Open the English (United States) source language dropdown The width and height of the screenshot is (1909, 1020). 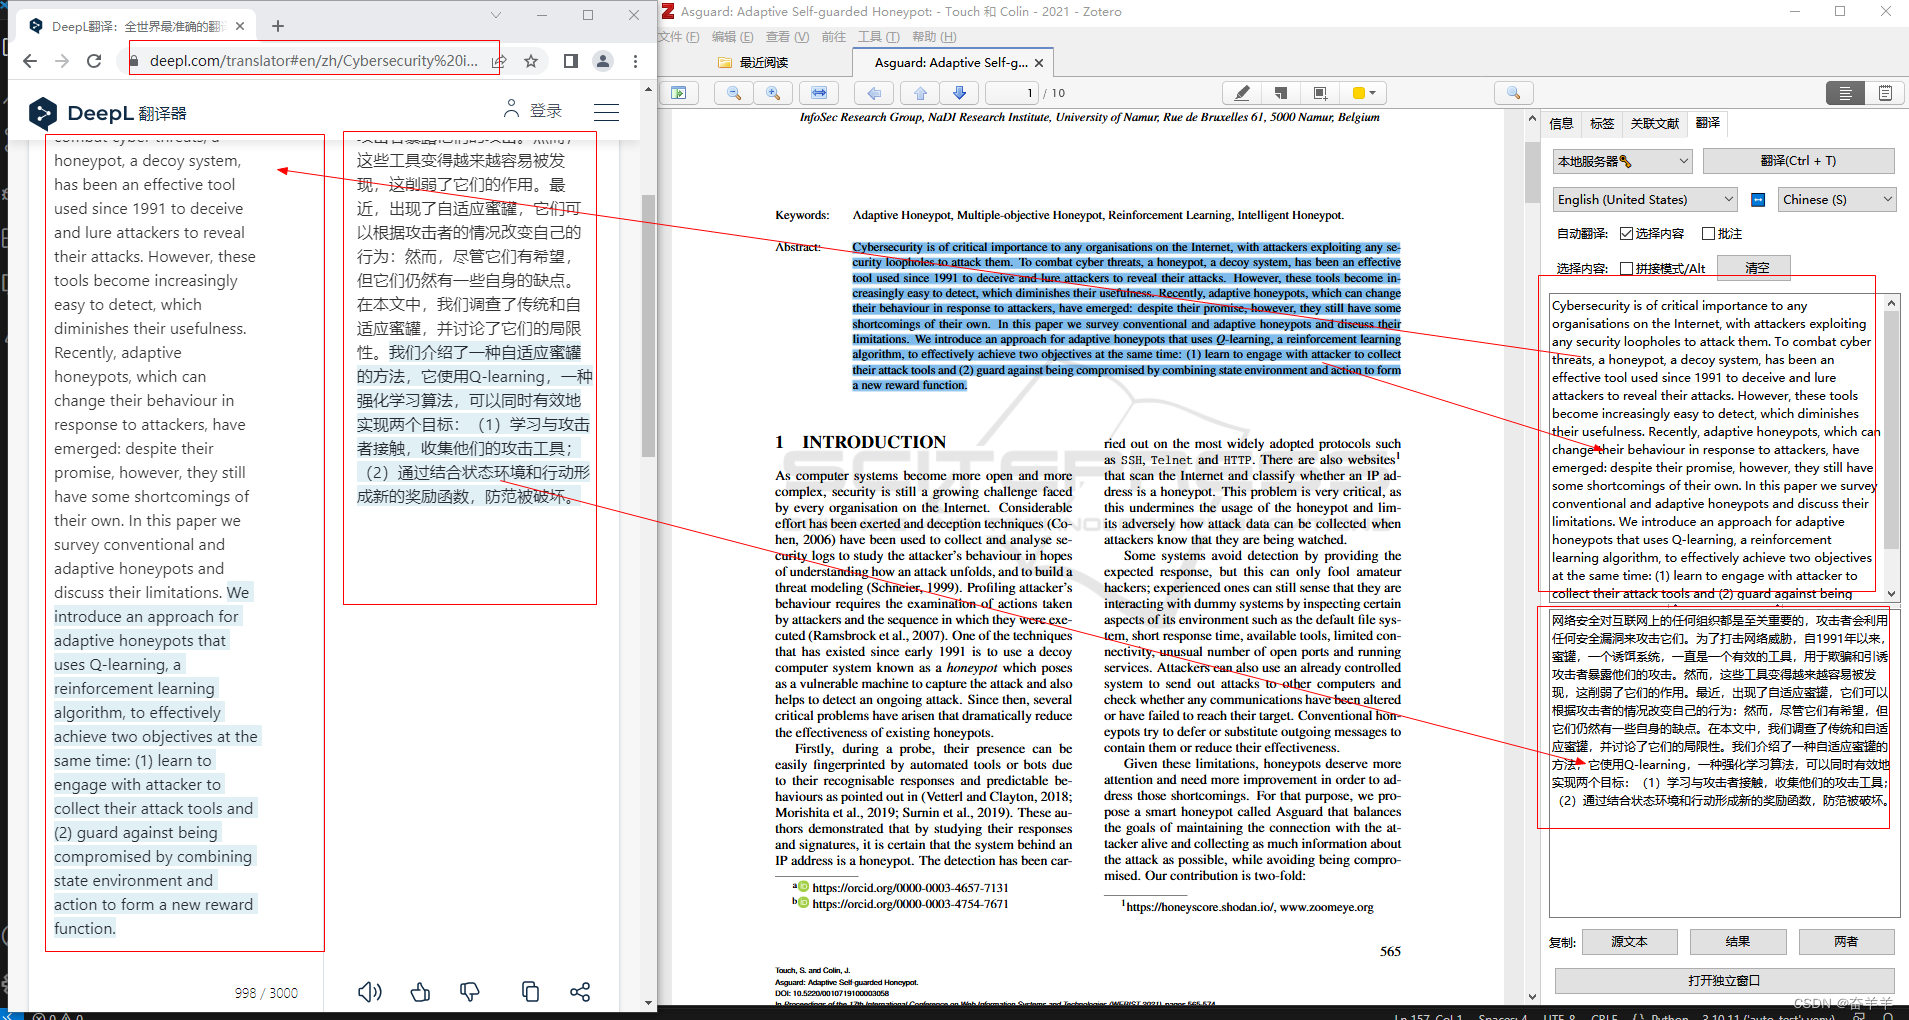coord(1645,200)
